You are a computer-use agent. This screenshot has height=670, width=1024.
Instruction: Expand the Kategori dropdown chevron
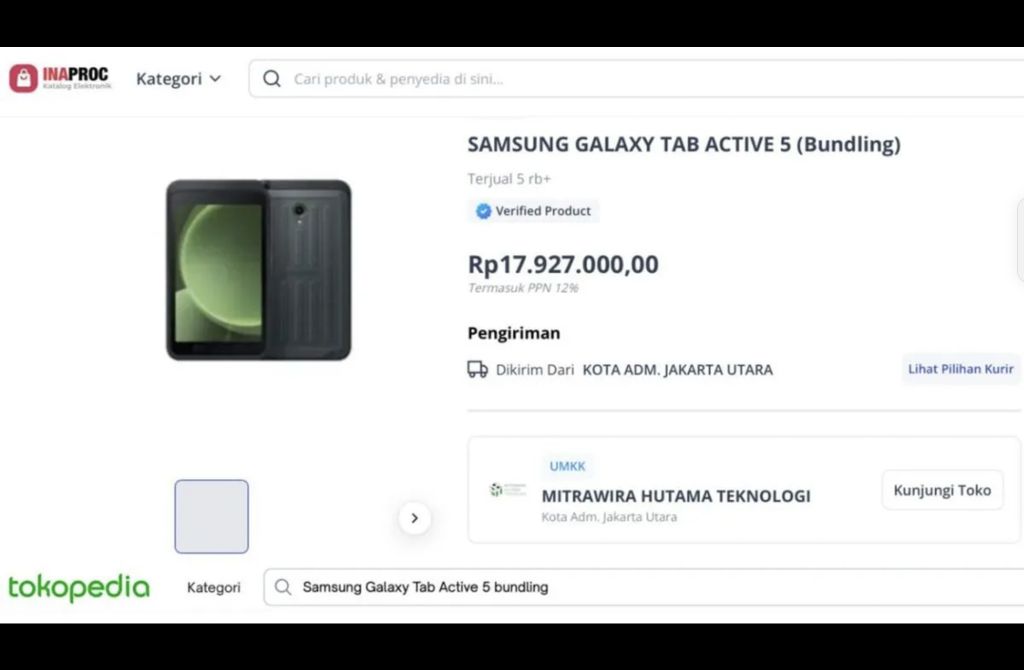tap(215, 79)
